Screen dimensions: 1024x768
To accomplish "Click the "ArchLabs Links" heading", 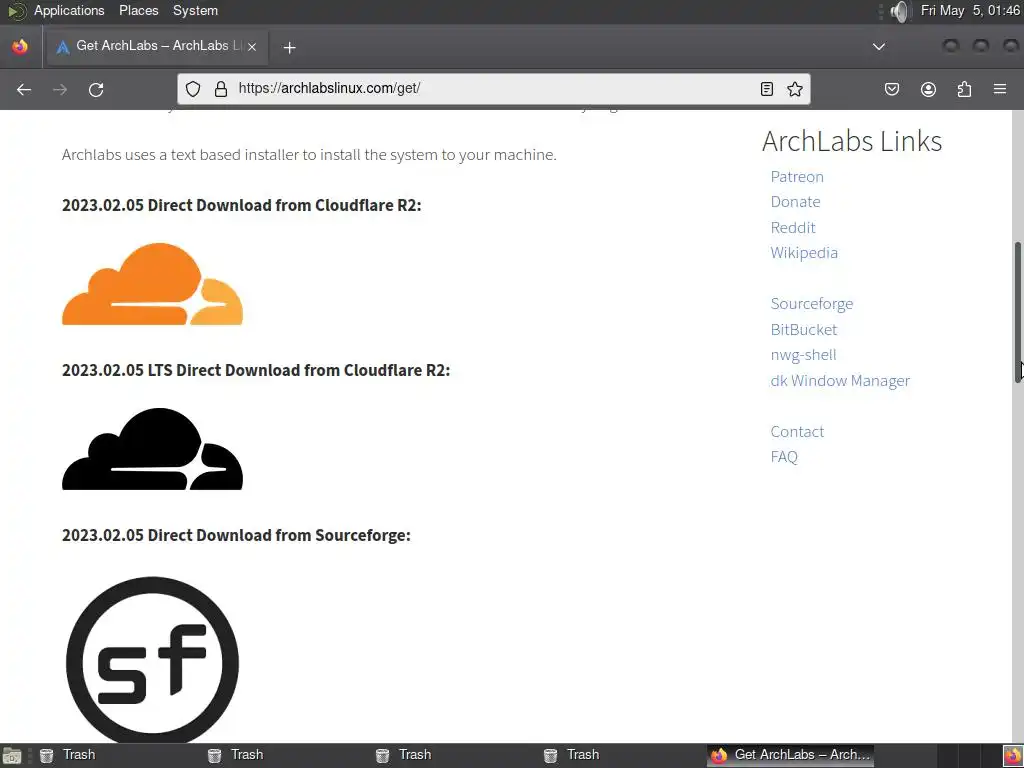I will tap(852, 141).
